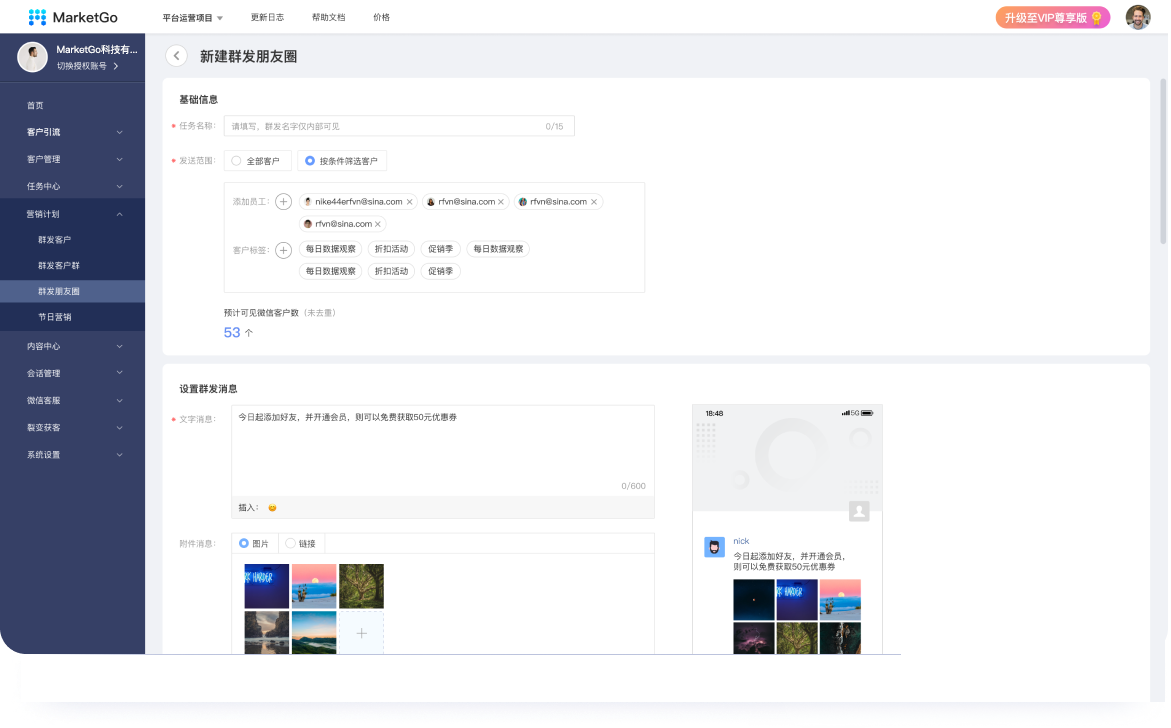Open the 平台运营项目 dropdown
This screenshot has width=1171, height=728.
coord(193,18)
